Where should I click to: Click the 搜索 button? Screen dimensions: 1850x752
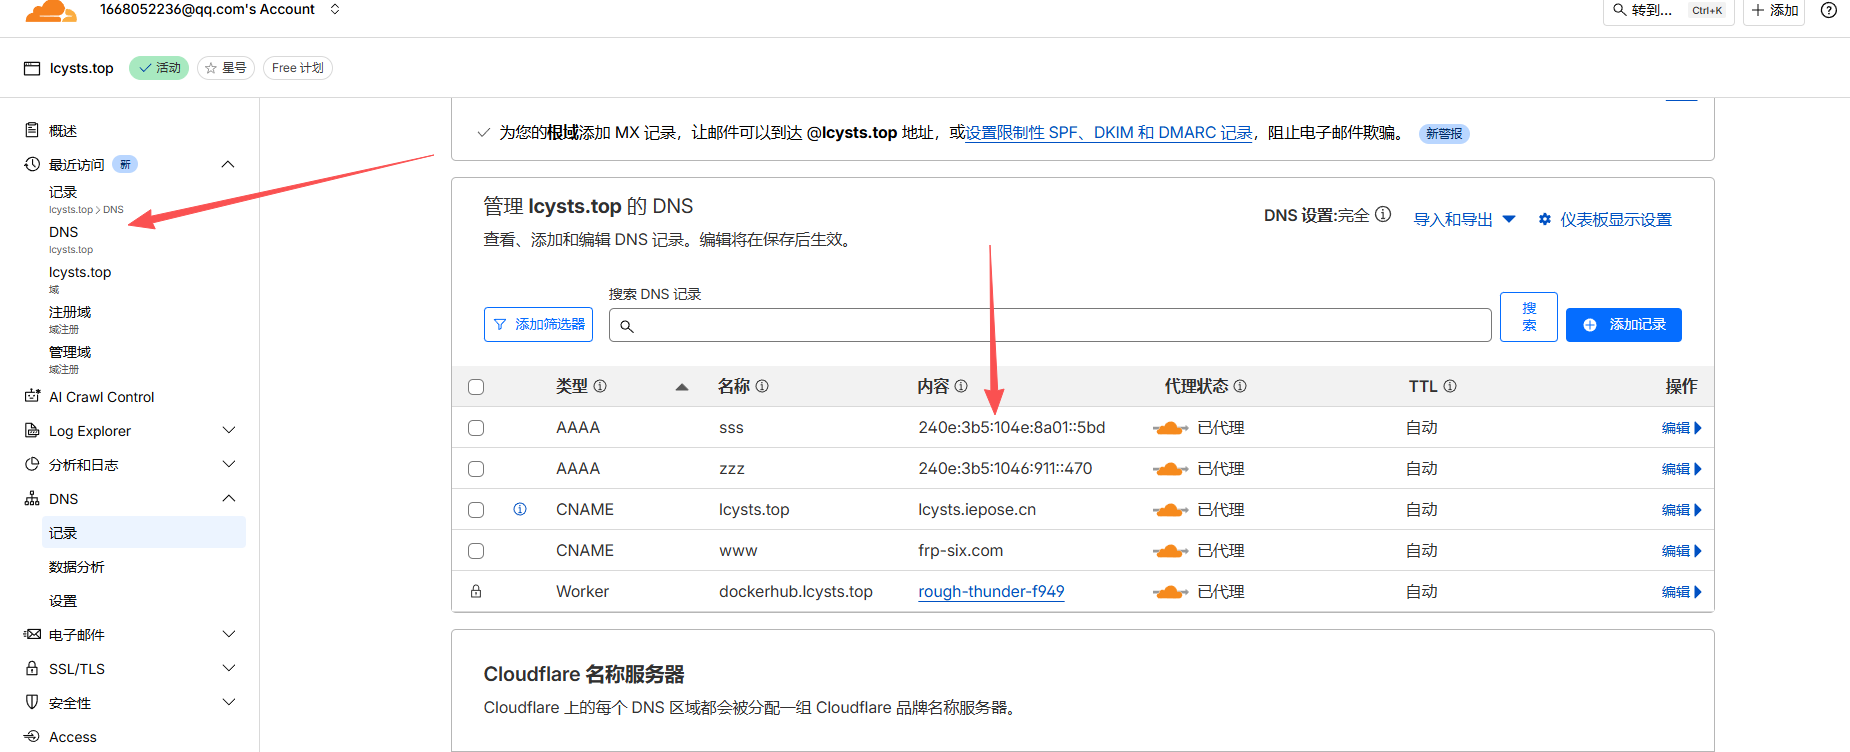click(x=1529, y=317)
